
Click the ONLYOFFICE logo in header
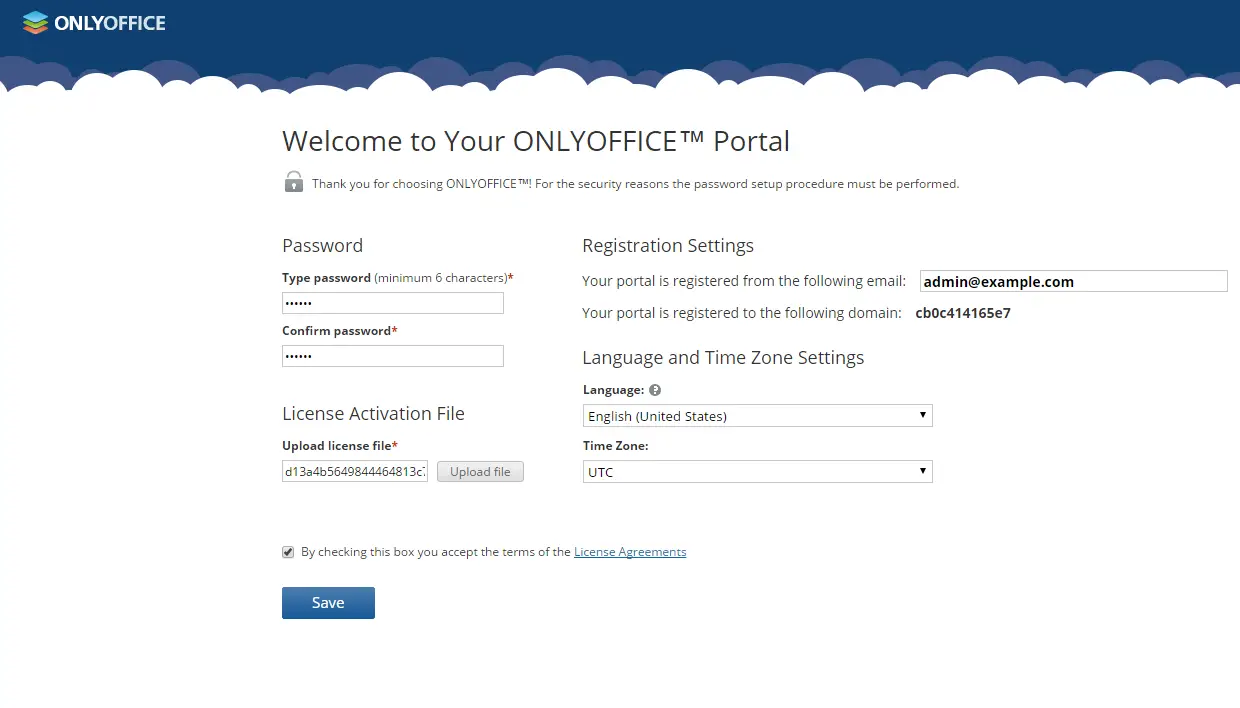[94, 22]
